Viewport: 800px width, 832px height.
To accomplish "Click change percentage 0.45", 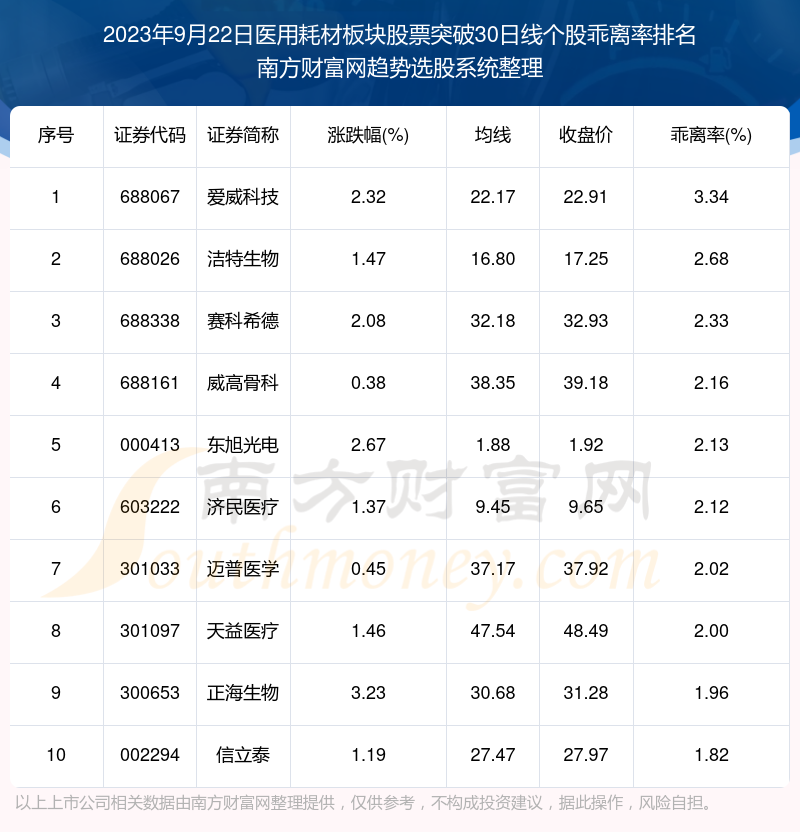I will point(368,569).
